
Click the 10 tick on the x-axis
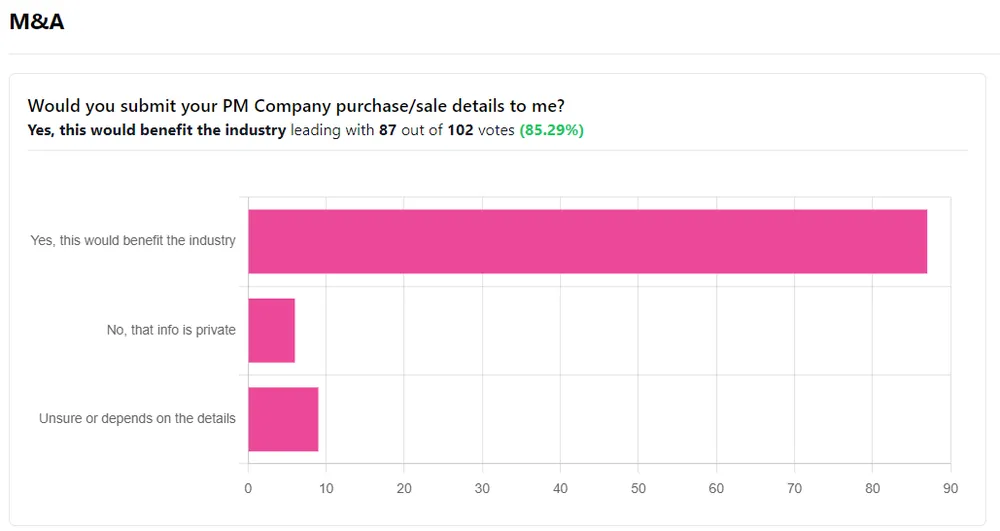[x=326, y=488]
